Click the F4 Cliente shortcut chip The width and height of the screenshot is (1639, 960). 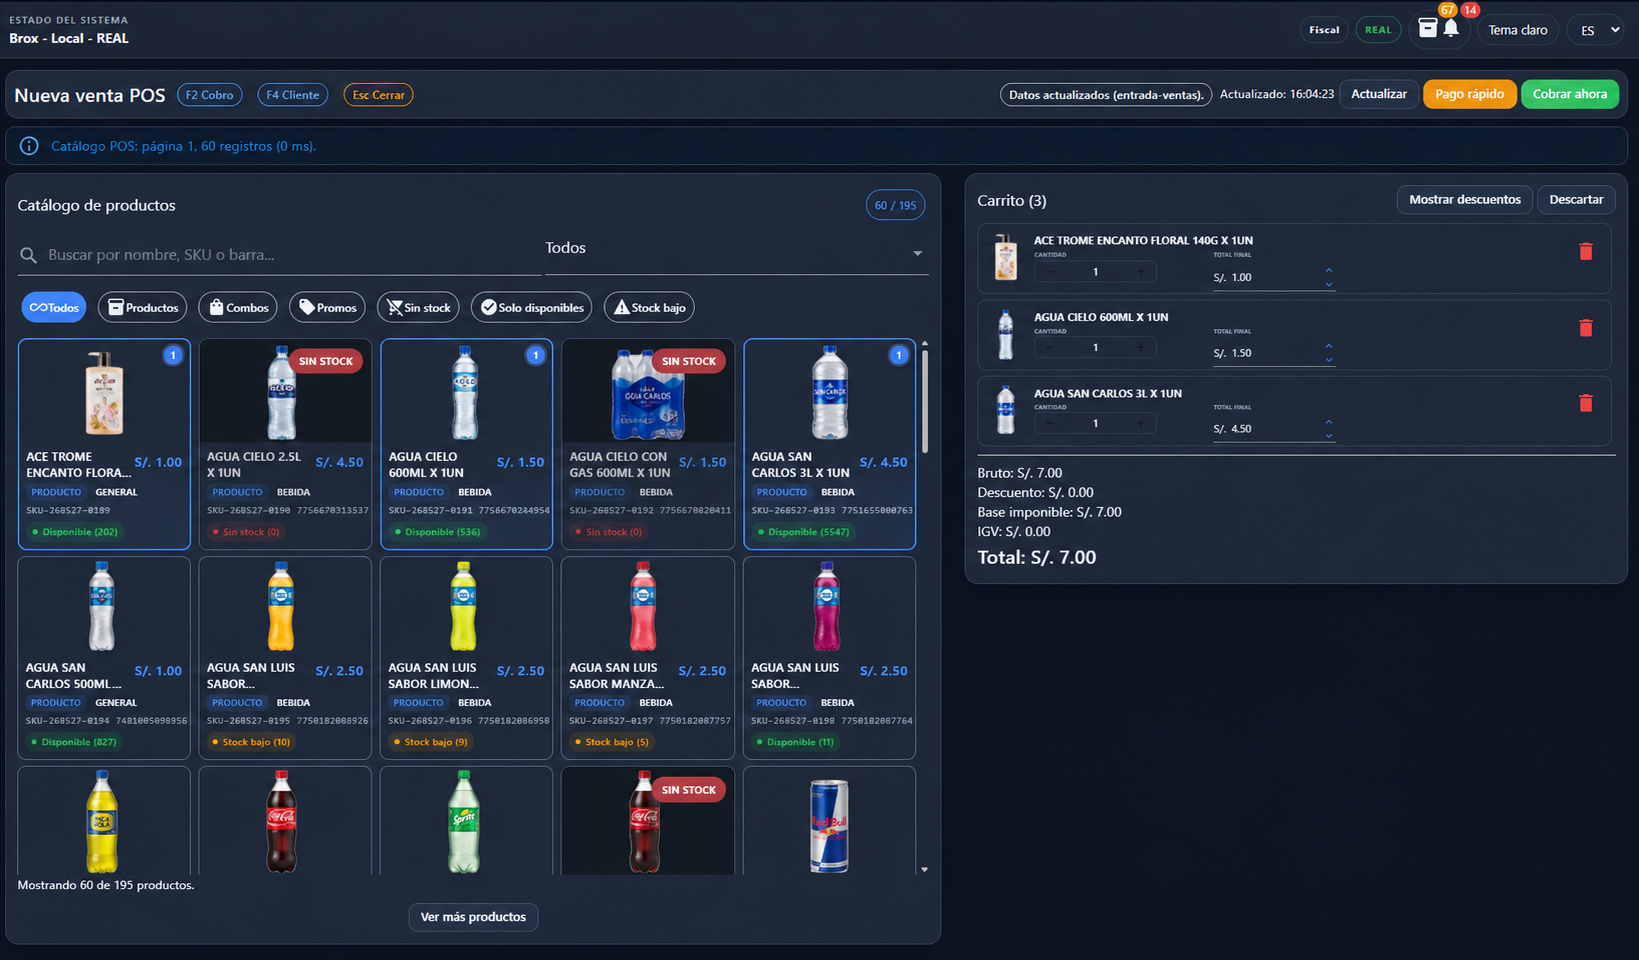[x=293, y=95]
